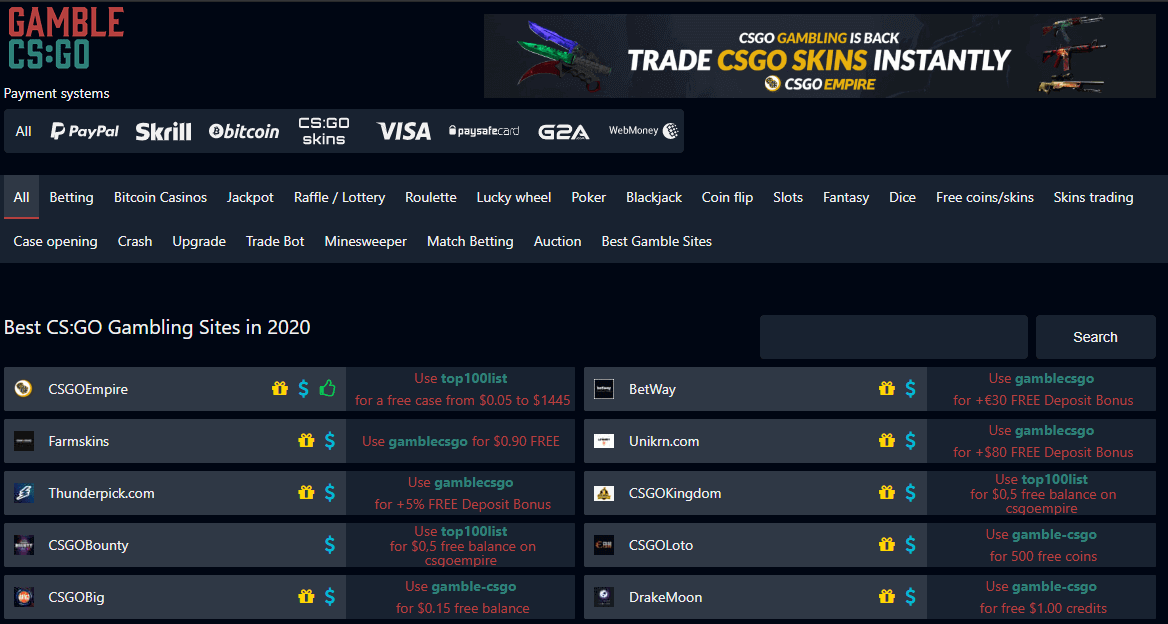The height and width of the screenshot is (624, 1168).
Task: Switch to the Case opening category
Action: tap(55, 241)
